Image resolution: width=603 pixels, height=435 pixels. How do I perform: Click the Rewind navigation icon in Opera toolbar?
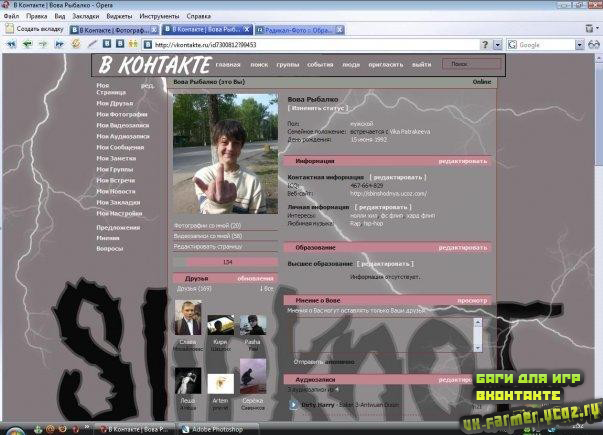pos(11,44)
